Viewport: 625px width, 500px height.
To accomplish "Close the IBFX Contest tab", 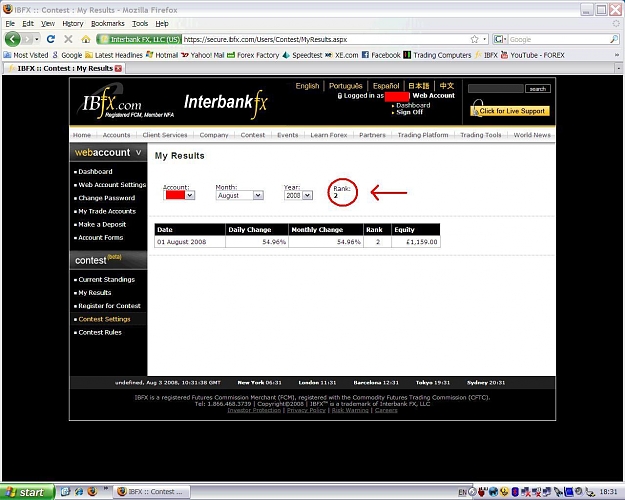I will [118, 69].
